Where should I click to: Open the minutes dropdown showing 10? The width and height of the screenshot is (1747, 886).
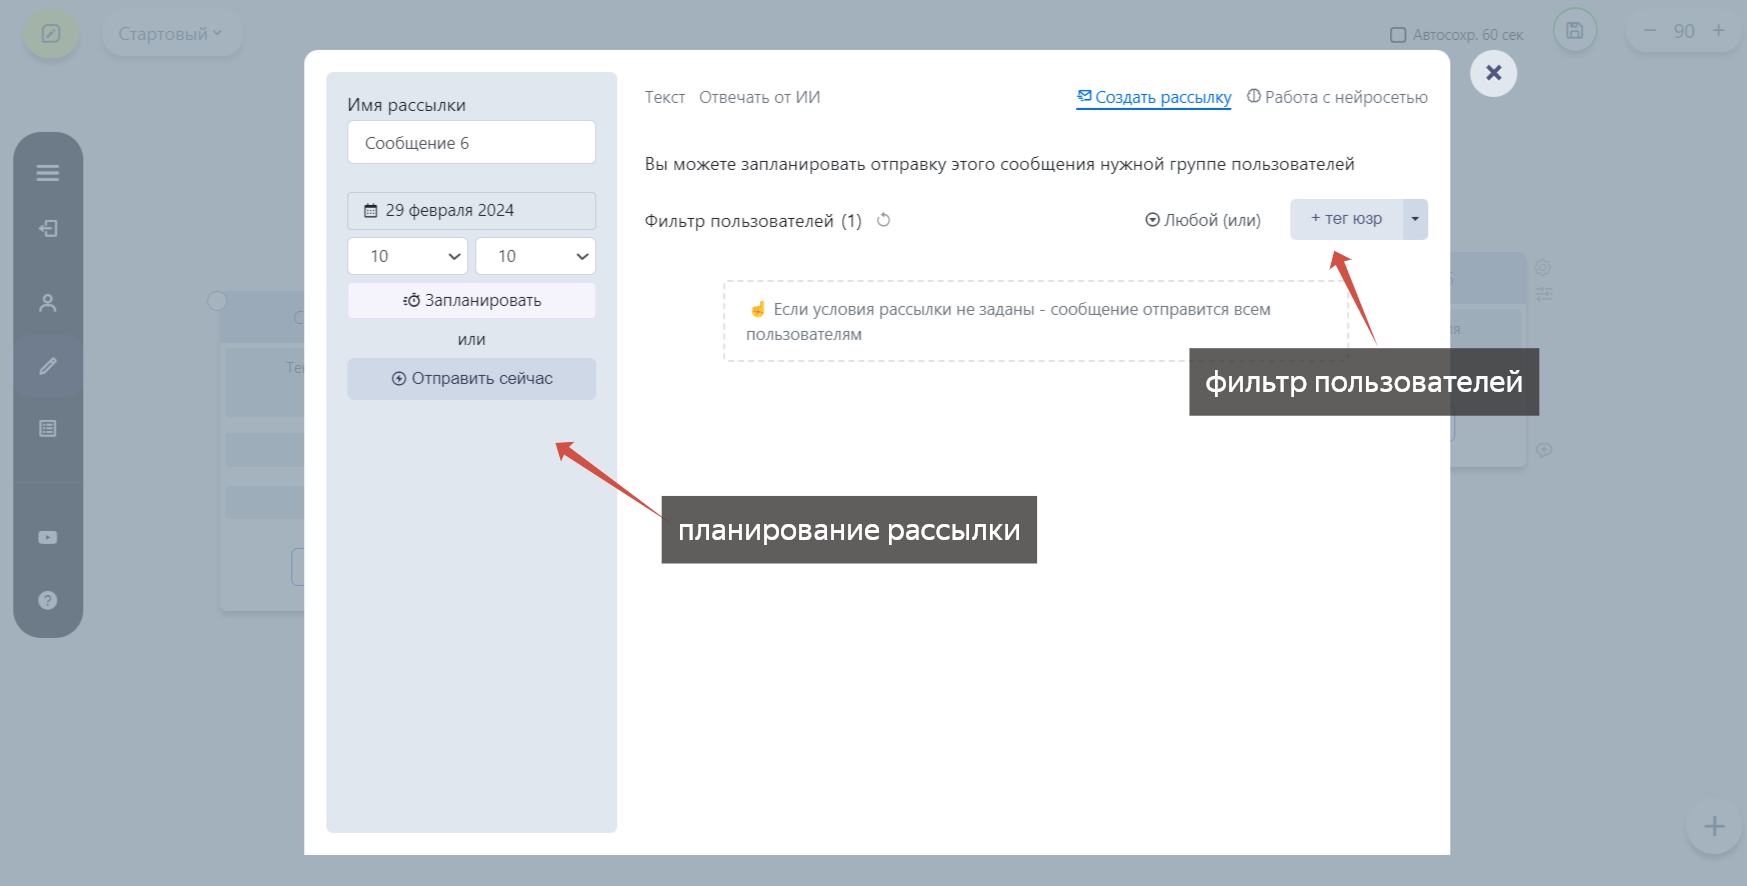[535, 256]
